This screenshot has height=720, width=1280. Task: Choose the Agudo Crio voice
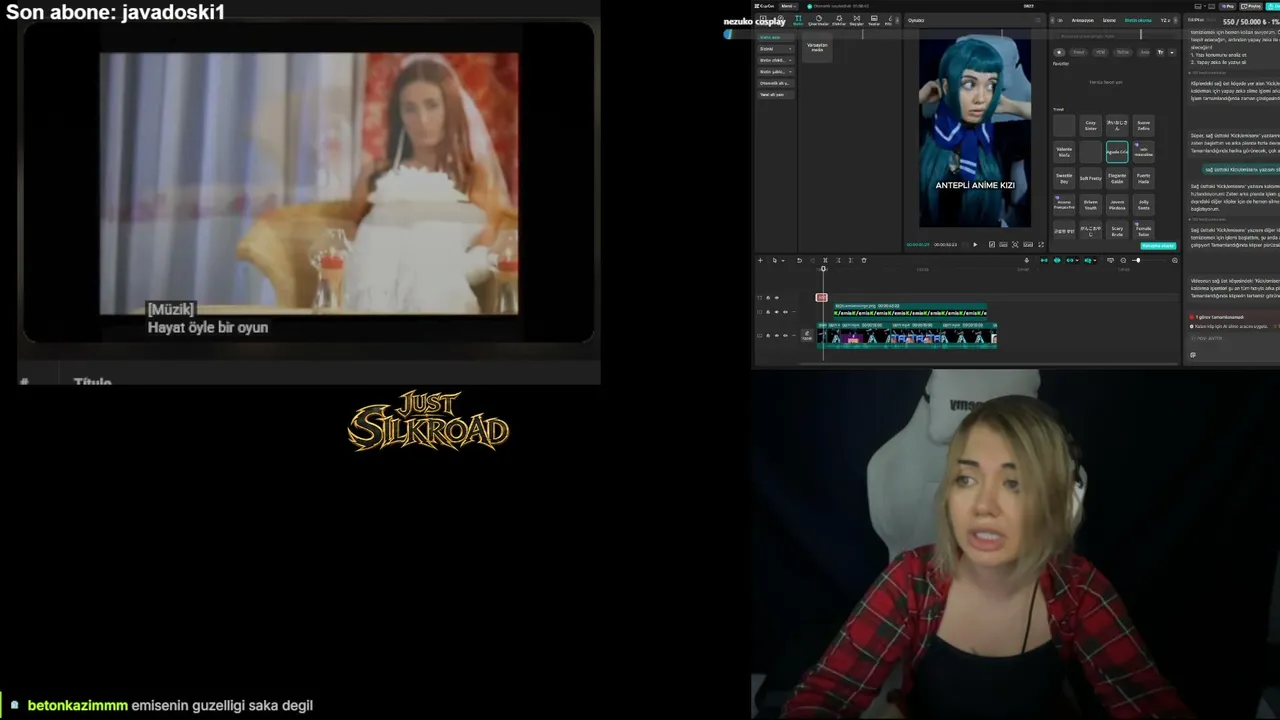[x=1117, y=152]
